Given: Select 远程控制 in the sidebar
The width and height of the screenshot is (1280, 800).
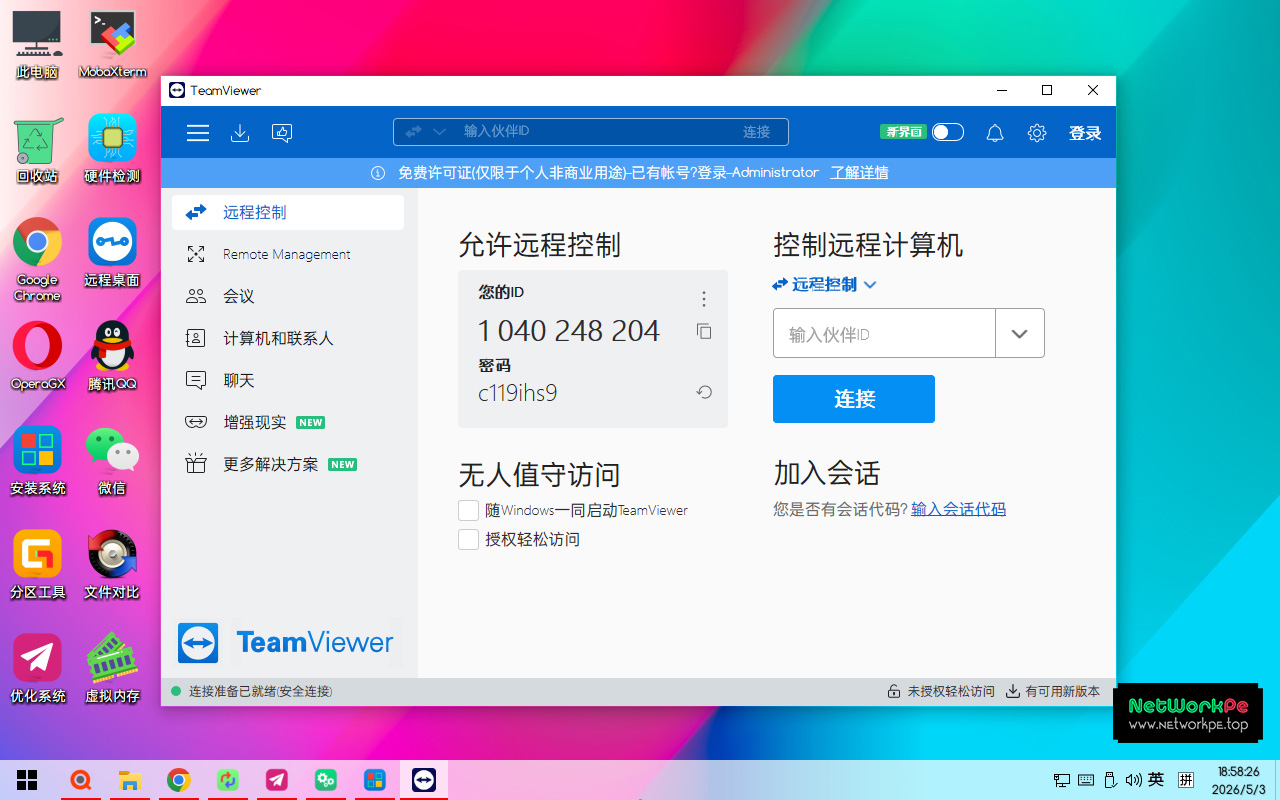Looking at the screenshot, I should tap(288, 212).
